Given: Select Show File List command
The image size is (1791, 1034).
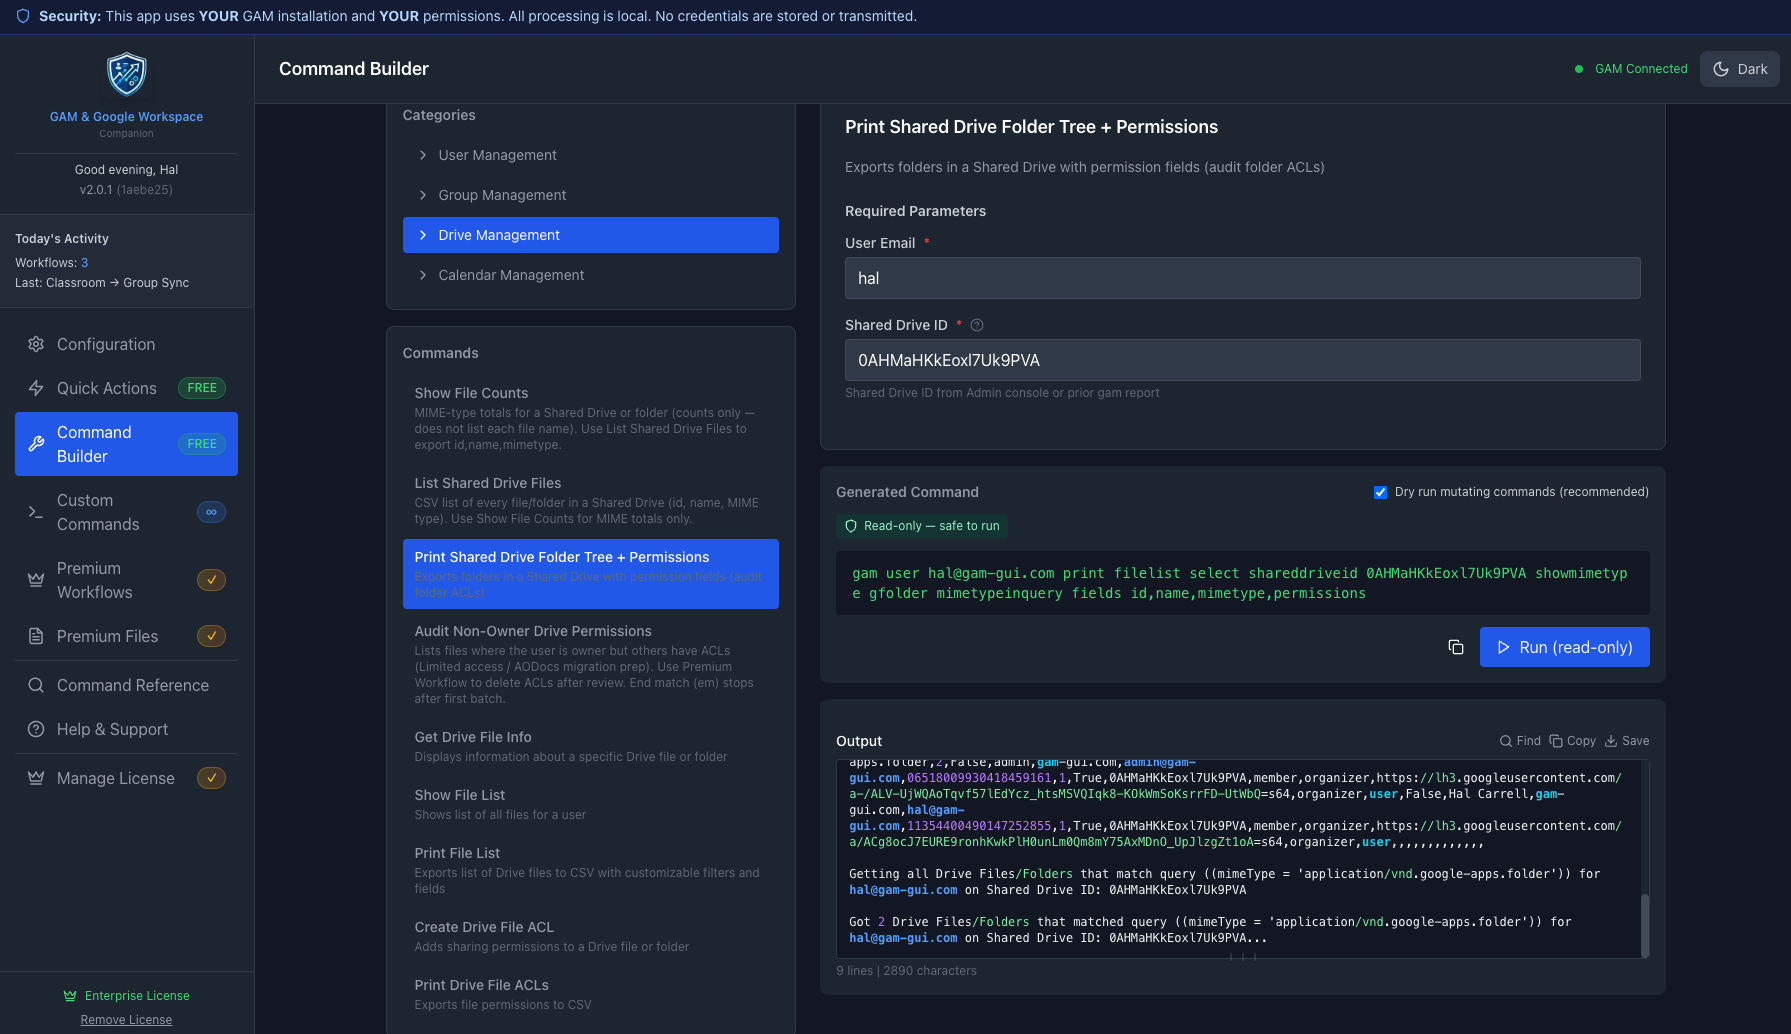Looking at the screenshot, I should [x=591, y=804].
